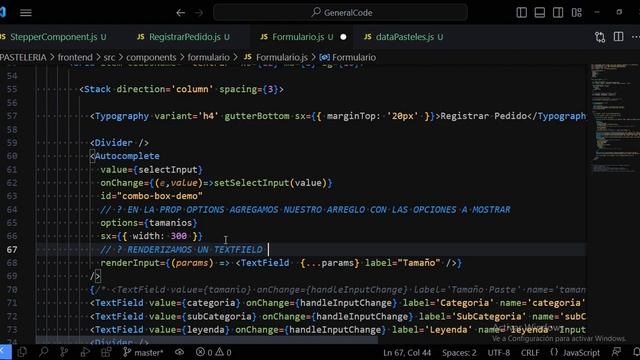Click the comment 'RENDERIZAMOS UN TEXTFIELD'
Screen dimensions: 640x360
(182, 249)
